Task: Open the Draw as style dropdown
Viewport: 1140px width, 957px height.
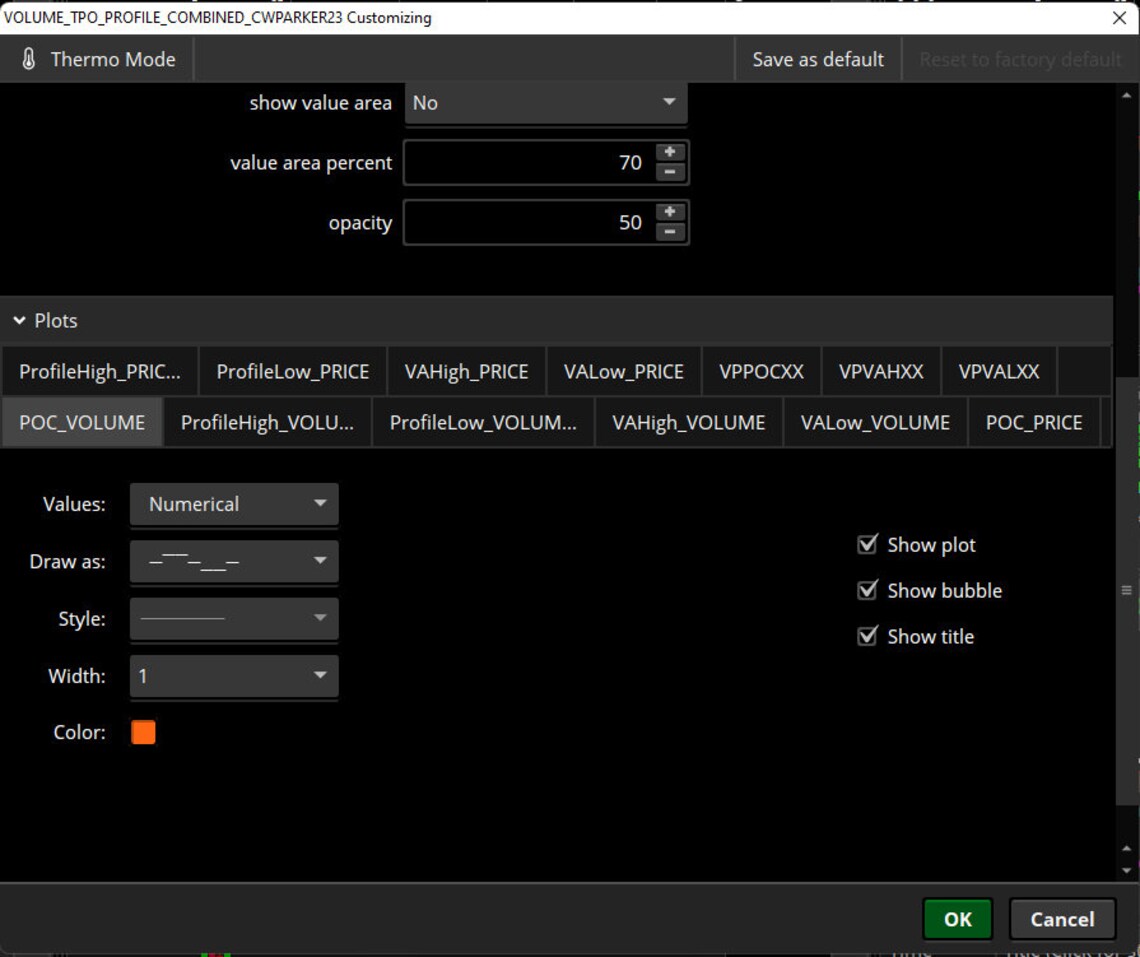Action: point(233,561)
